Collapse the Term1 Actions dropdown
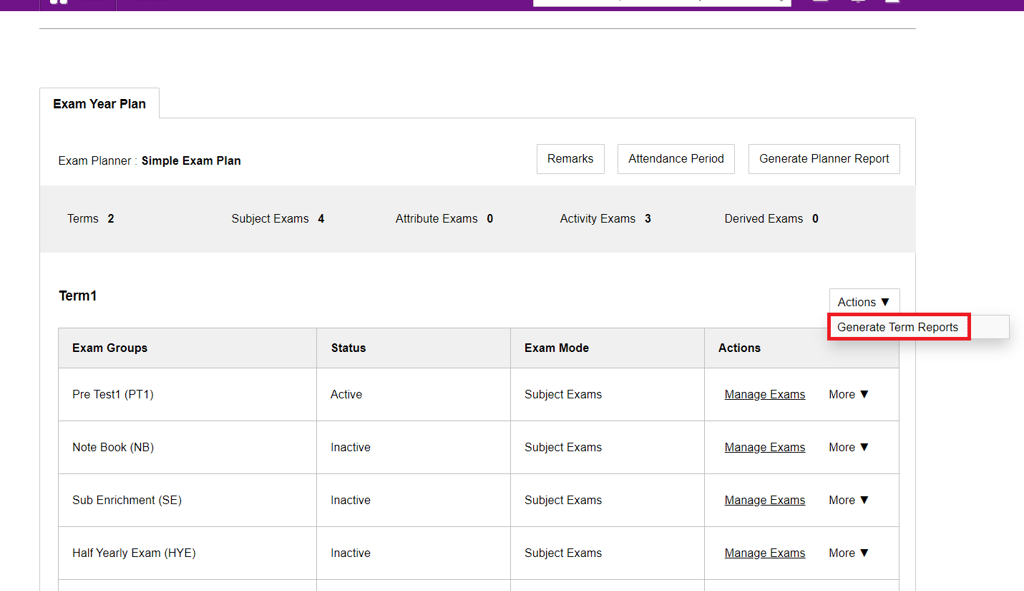Screen dimensions: 1024x591 [x=864, y=302]
